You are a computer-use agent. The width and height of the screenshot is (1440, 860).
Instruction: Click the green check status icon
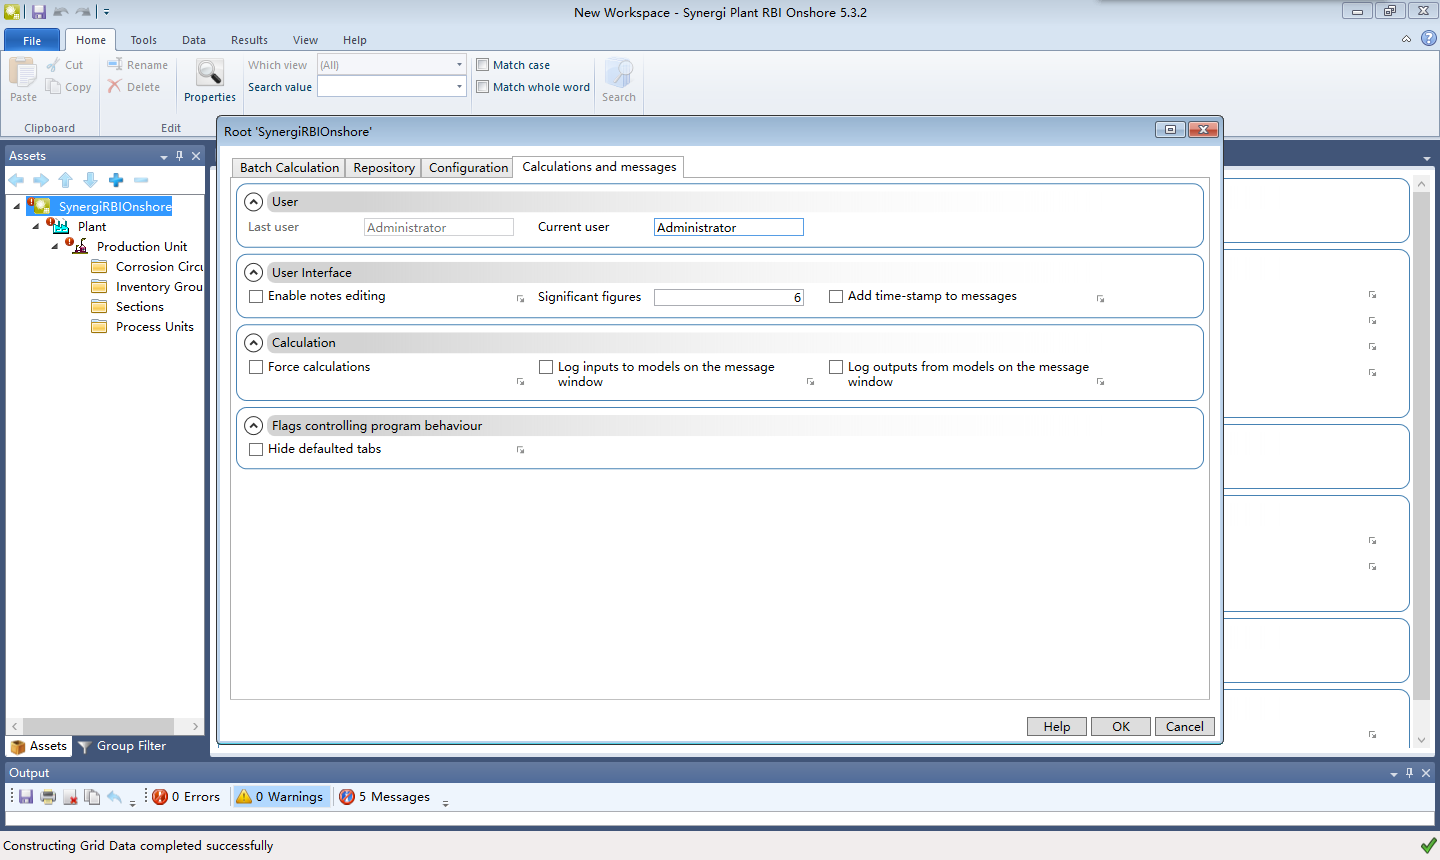point(1429,846)
